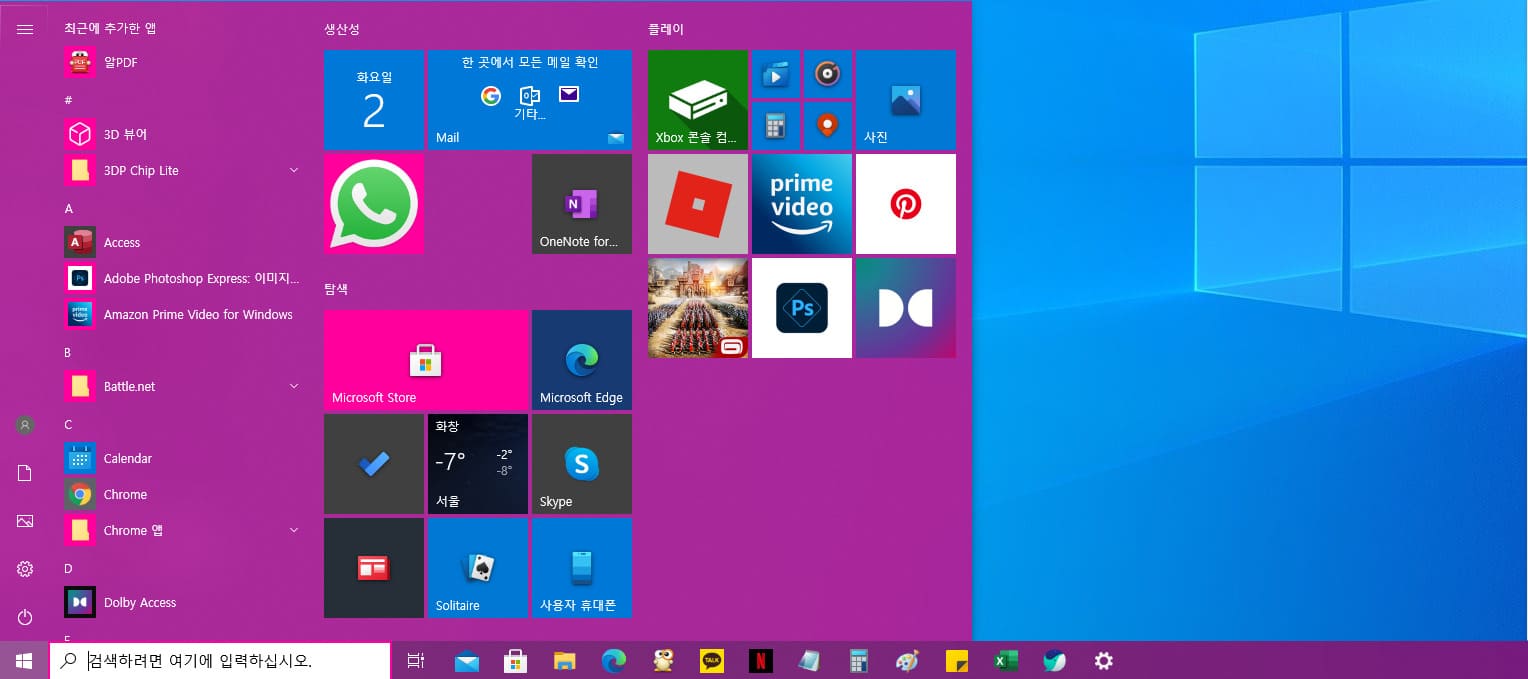
Task: Open 3D 뷰어 from the app list
Action: coord(183,134)
